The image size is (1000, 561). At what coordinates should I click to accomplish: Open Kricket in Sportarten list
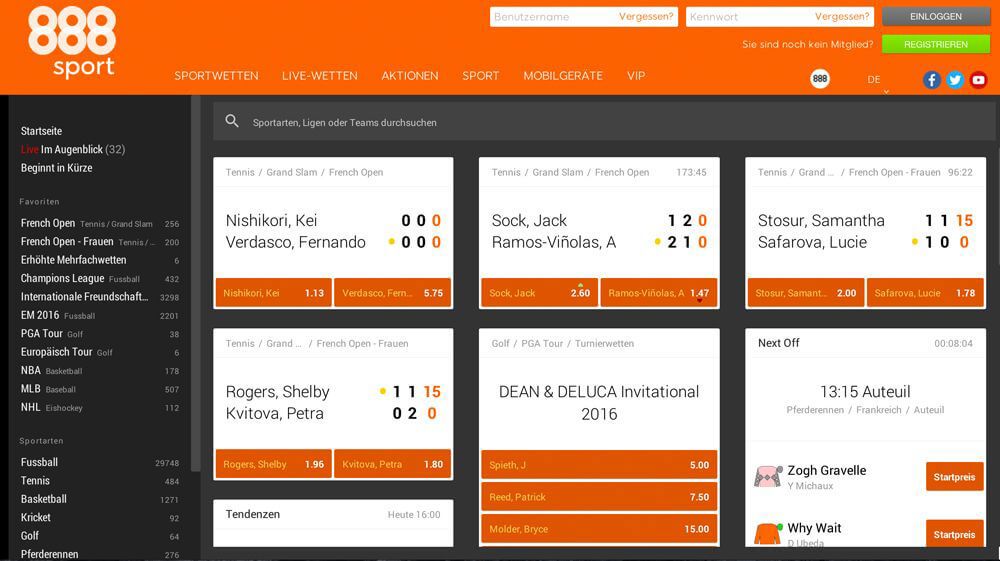point(99,518)
